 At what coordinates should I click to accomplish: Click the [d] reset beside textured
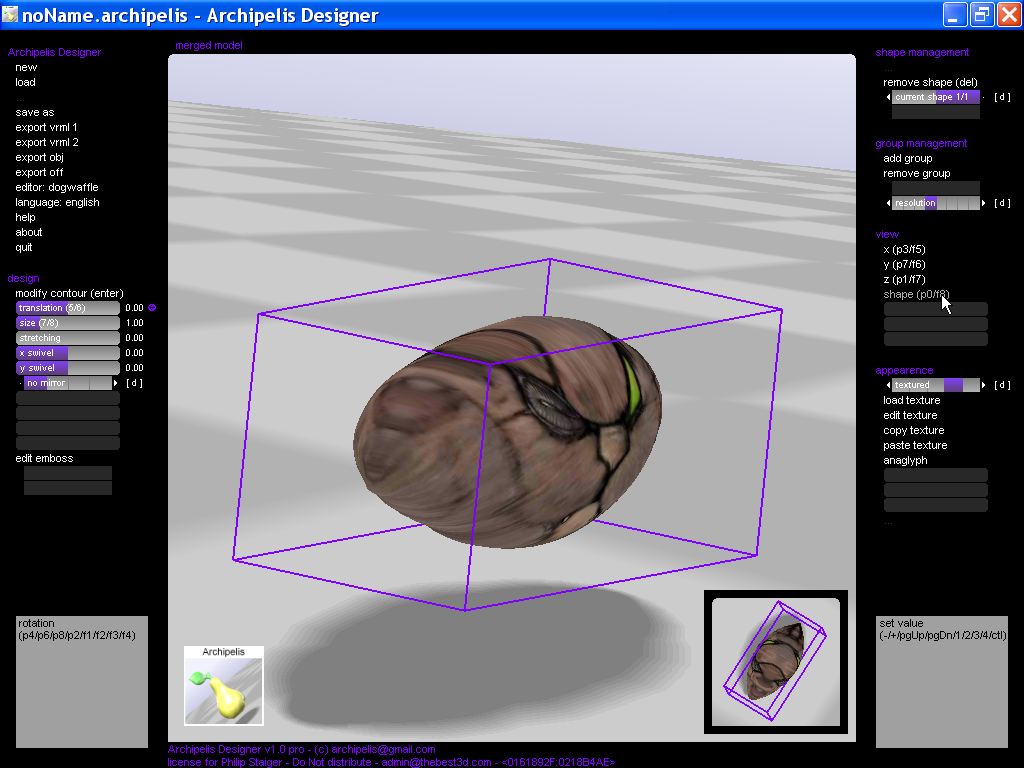pyautogui.click(x=1002, y=385)
